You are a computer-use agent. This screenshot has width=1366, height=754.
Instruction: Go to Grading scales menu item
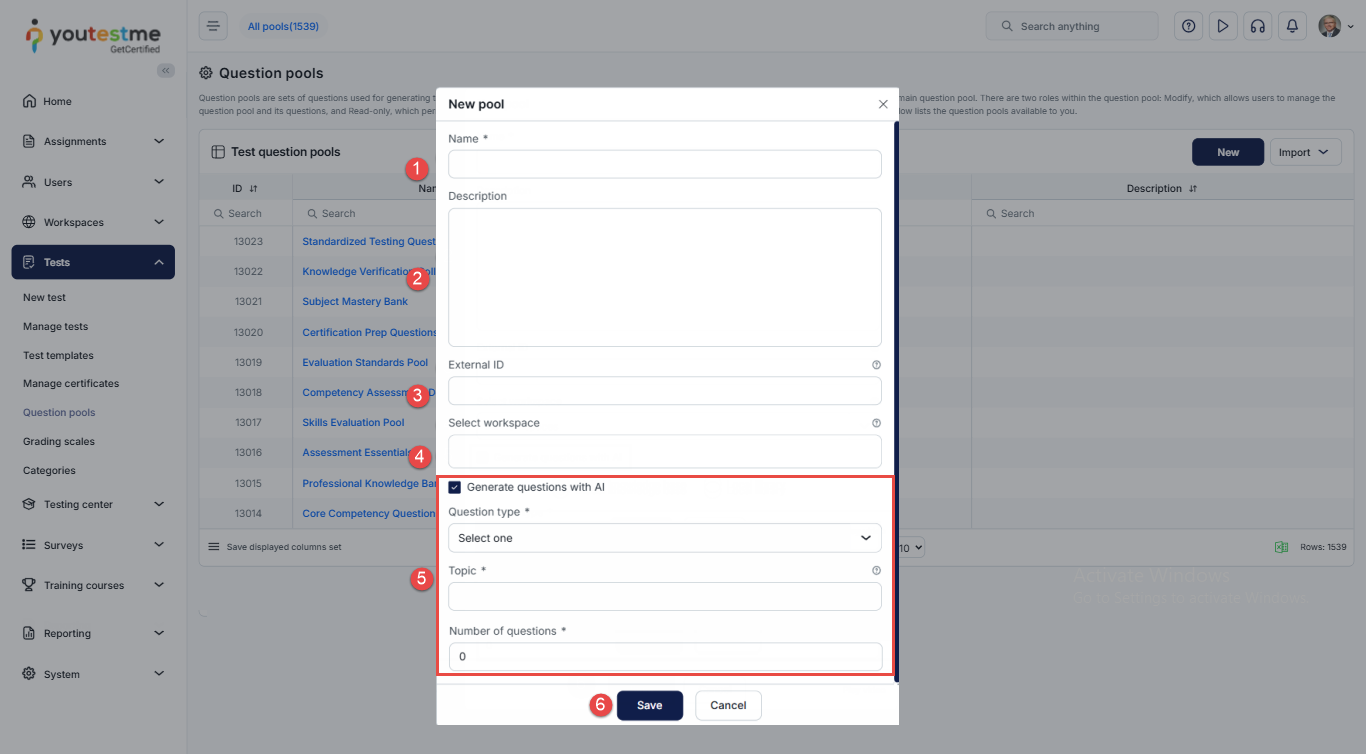58,441
